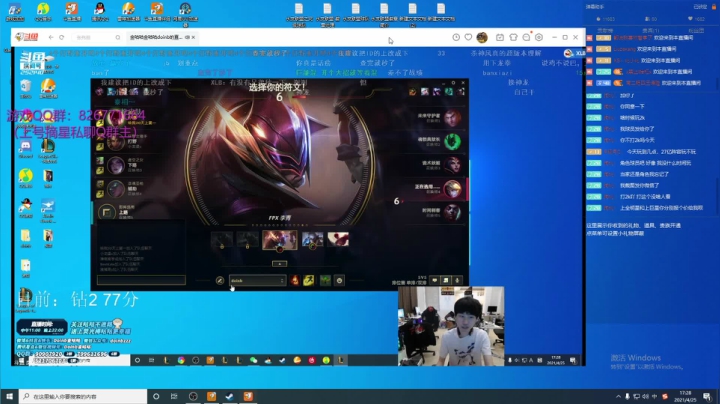Select the bottom enemy champion portrait
The height and width of the screenshot is (404, 720).
coord(452,212)
